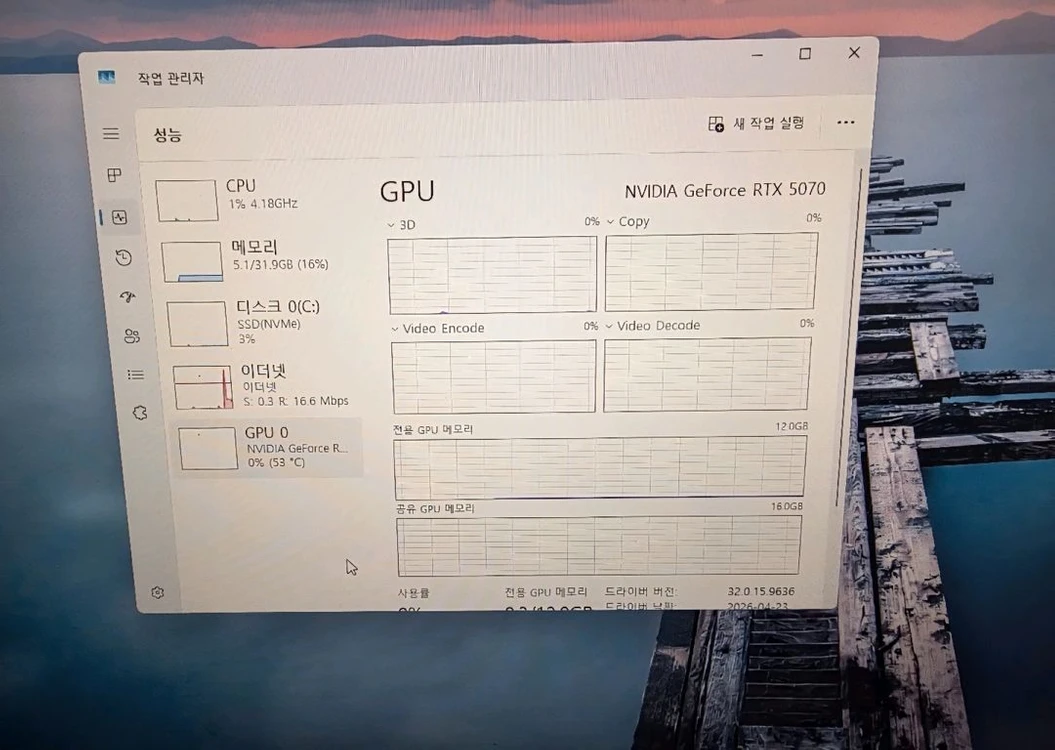The image size is (1055, 750).
Task: Click the SSD(NVMe) disk type text
Action: pyautogui.click(x=269, y=324)
